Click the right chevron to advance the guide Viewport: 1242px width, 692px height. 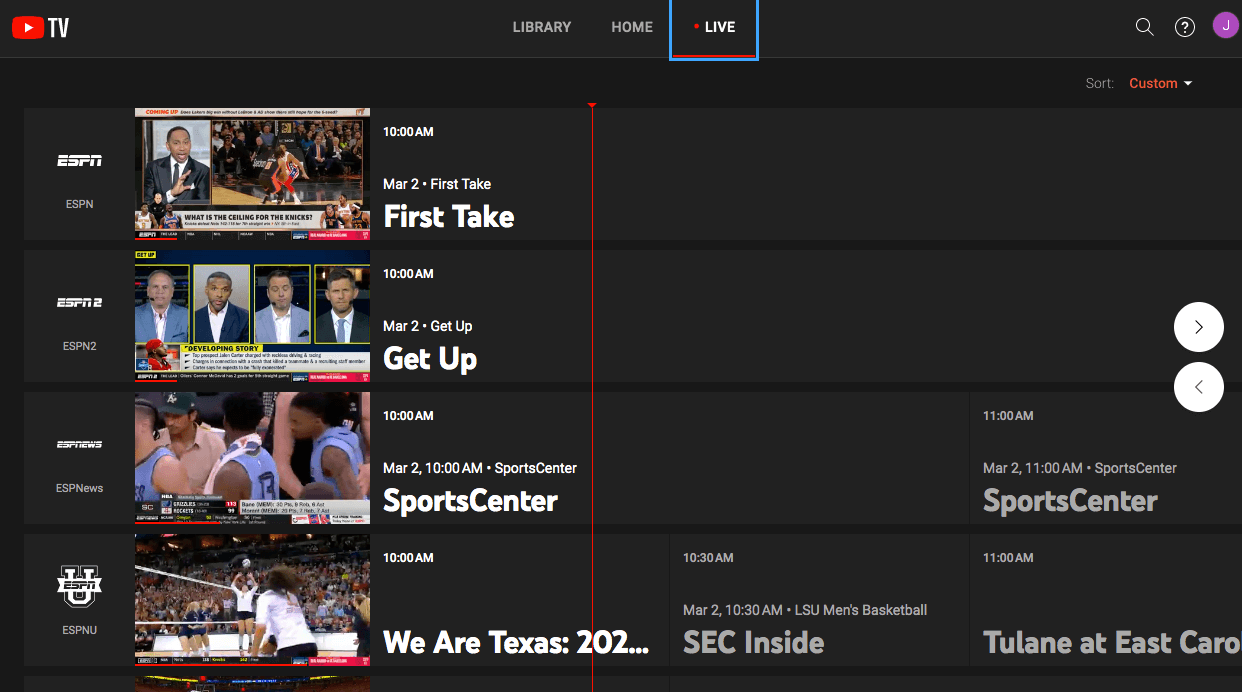click(x=1198, y=327)
